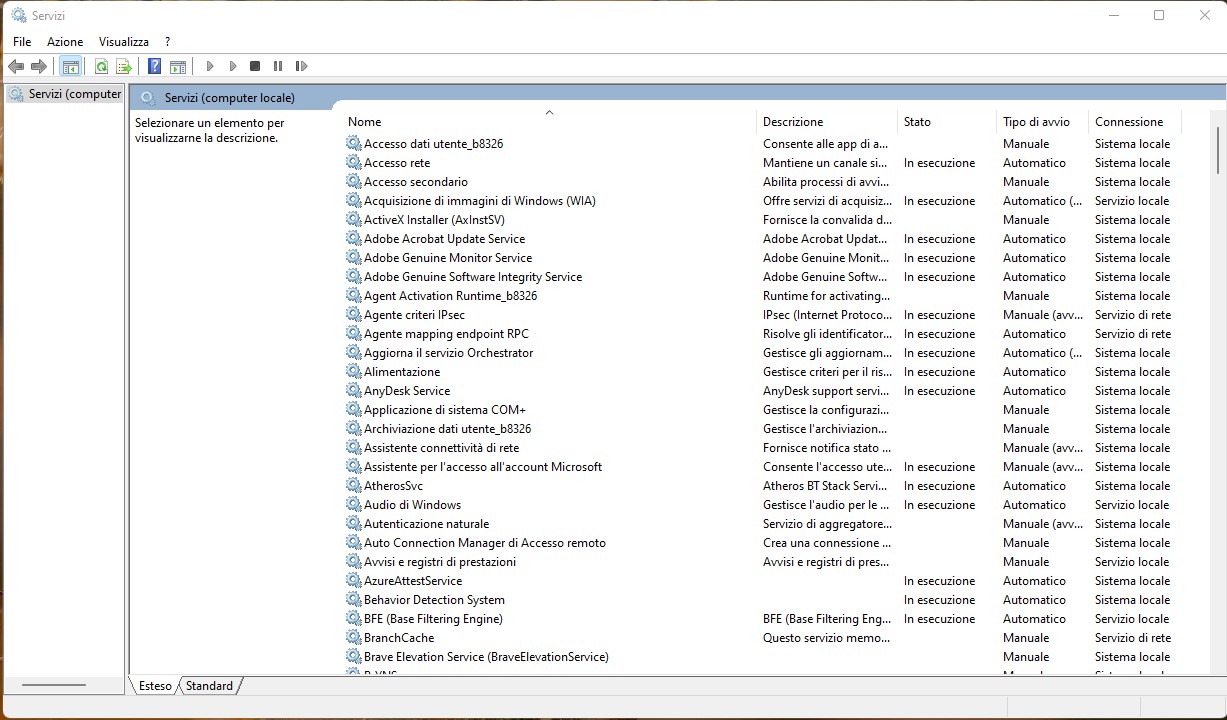Click the Servizio di rete cell of BranchCache
This screenshot has height=720, width=1227.
coord(1132,638)
